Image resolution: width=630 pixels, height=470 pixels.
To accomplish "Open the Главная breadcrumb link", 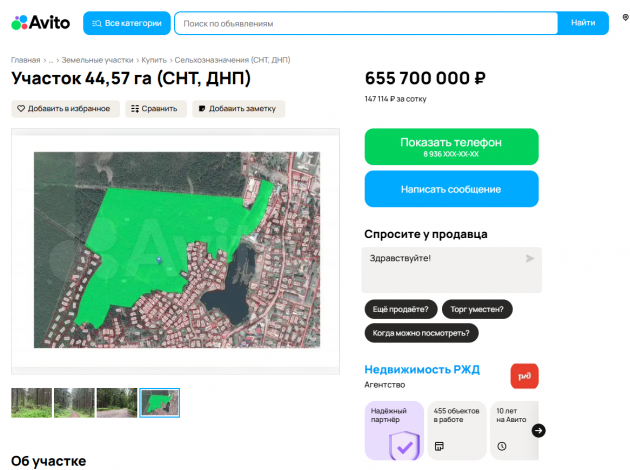I will tap(26, 60).
